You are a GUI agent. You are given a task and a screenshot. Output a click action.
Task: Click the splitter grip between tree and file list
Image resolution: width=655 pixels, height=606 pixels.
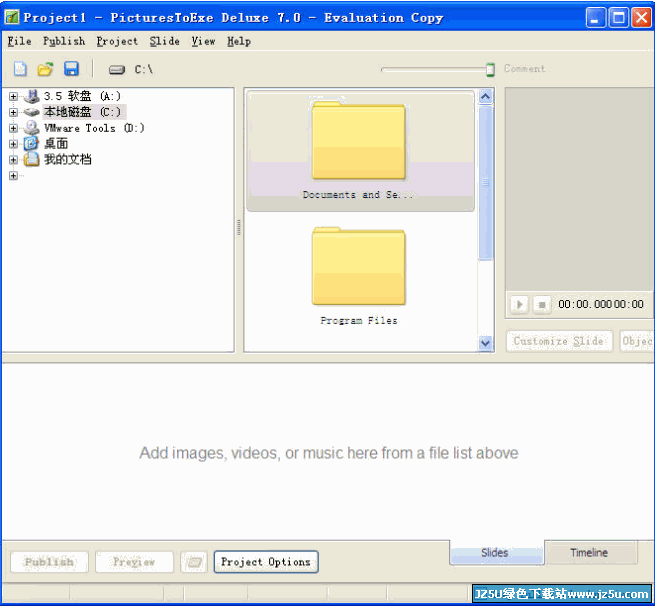tap(239, 227)
